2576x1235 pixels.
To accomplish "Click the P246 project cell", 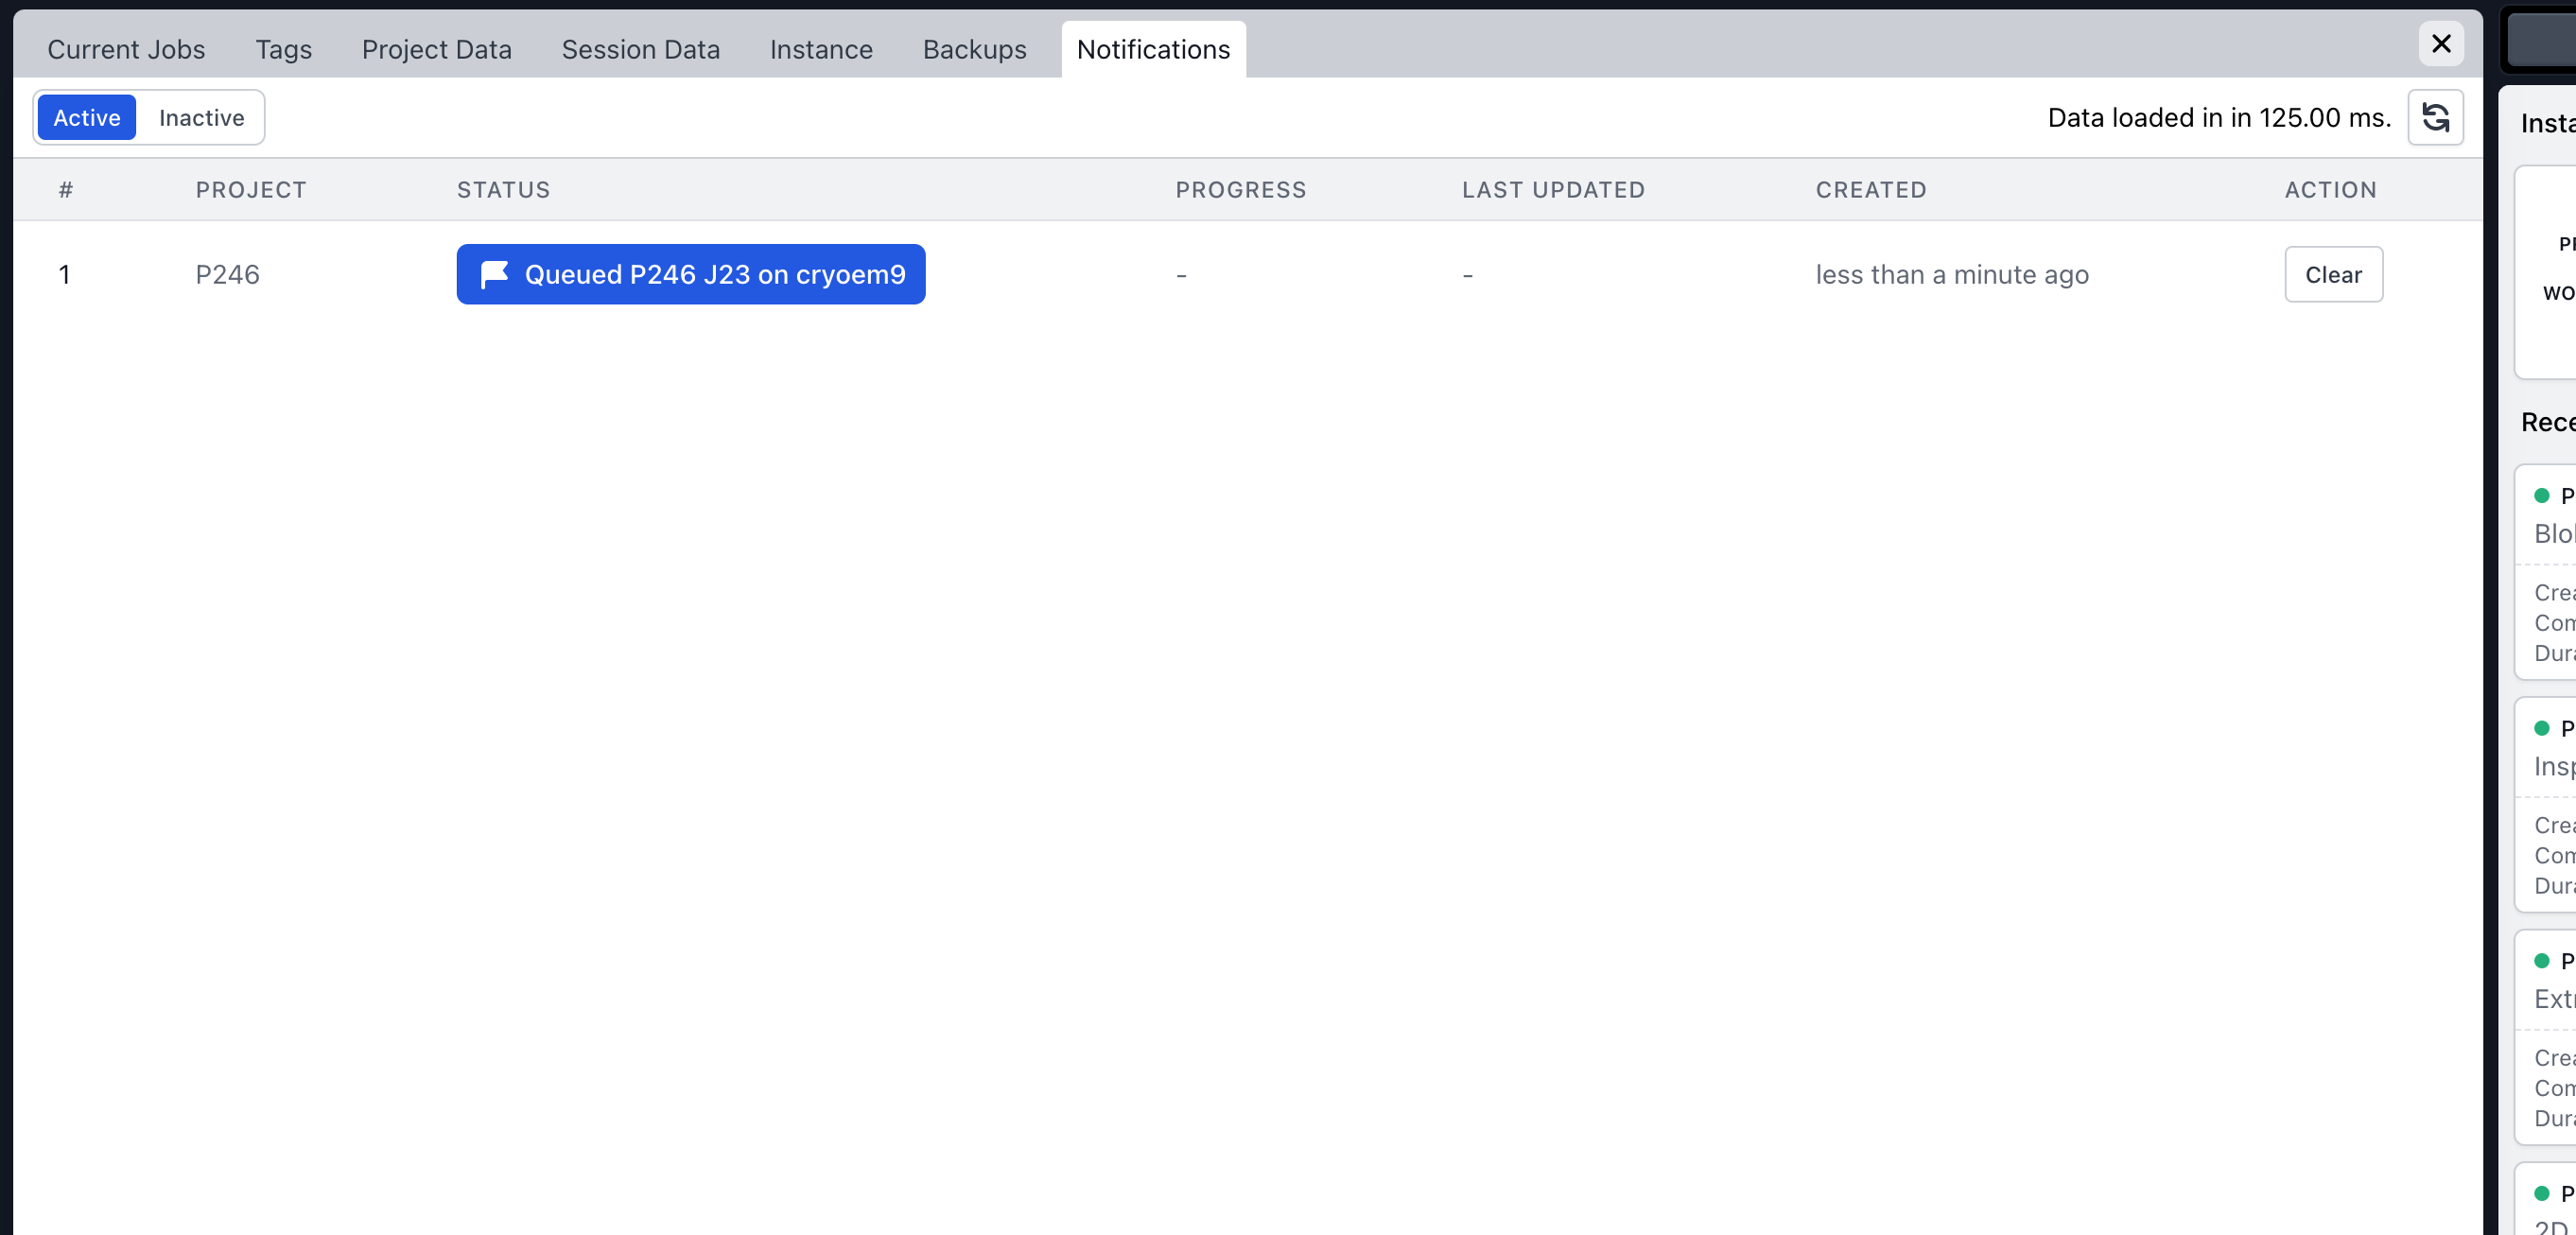I will 227,275.
